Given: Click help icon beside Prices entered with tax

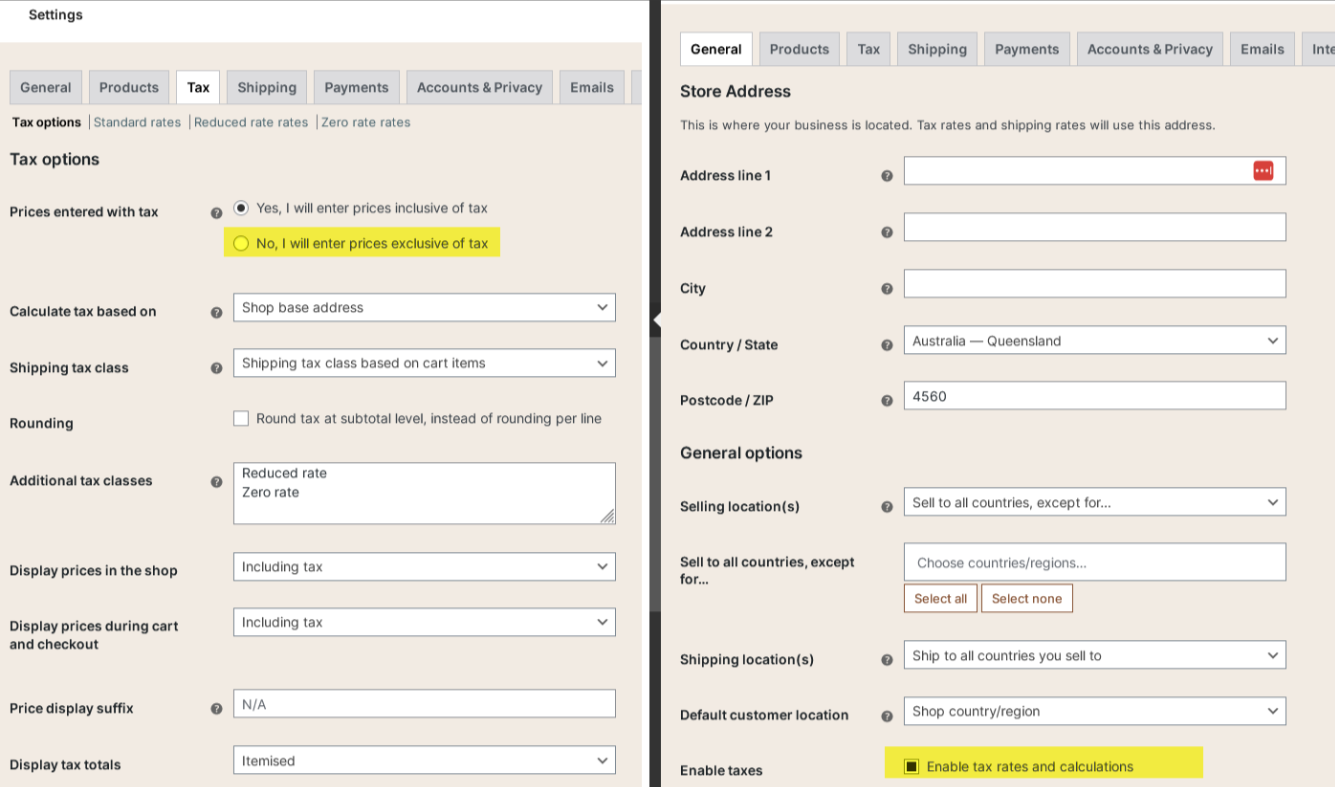Looking at the screenshot, I should [216, 213].
